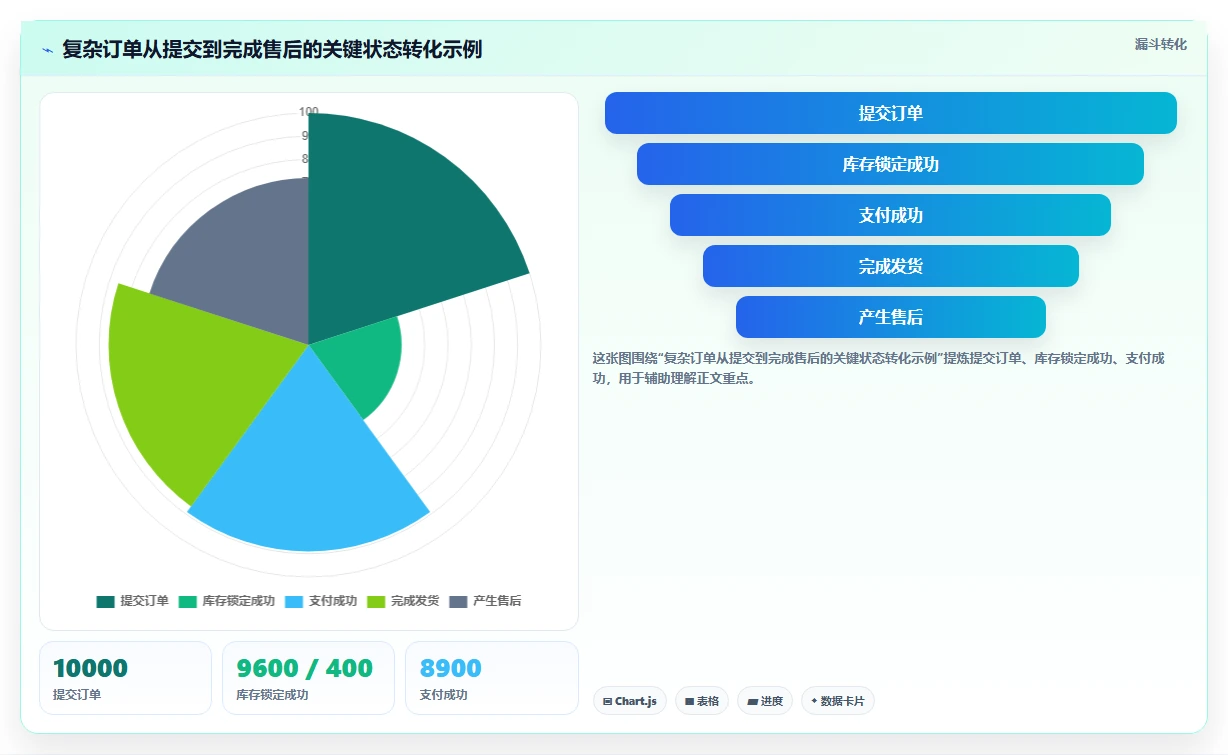Select the 产生售后 funnel stage
1228x755 pixels.
click(x=890, y=317)
